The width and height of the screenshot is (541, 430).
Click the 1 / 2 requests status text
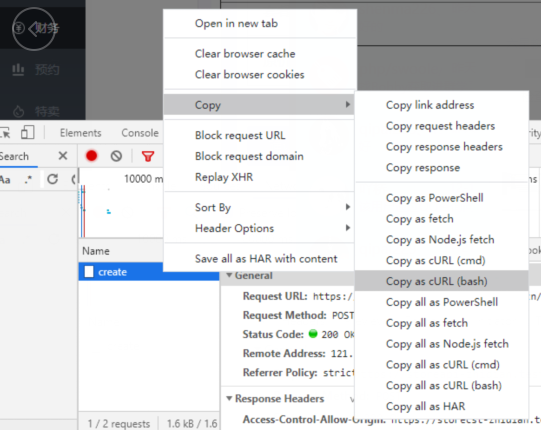click(x=119, y=423)
